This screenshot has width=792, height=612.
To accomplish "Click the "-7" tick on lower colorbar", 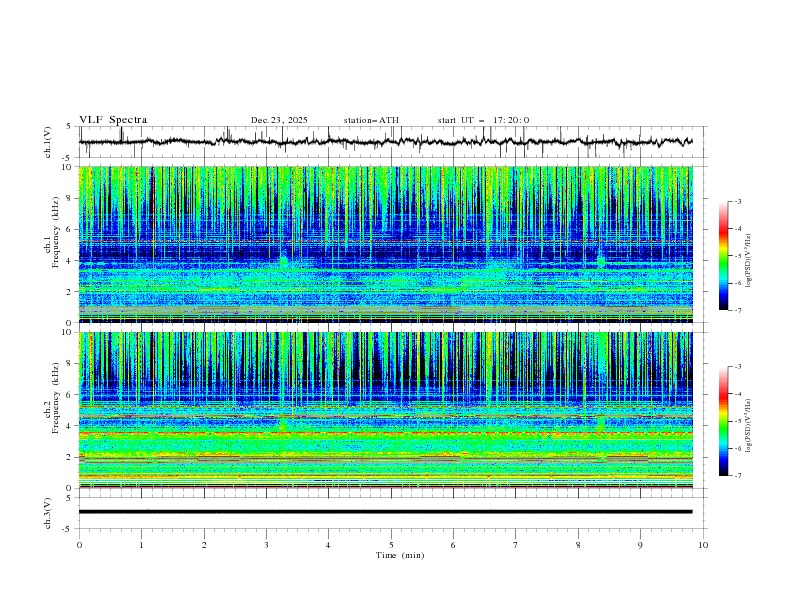I will click(738, 476).
